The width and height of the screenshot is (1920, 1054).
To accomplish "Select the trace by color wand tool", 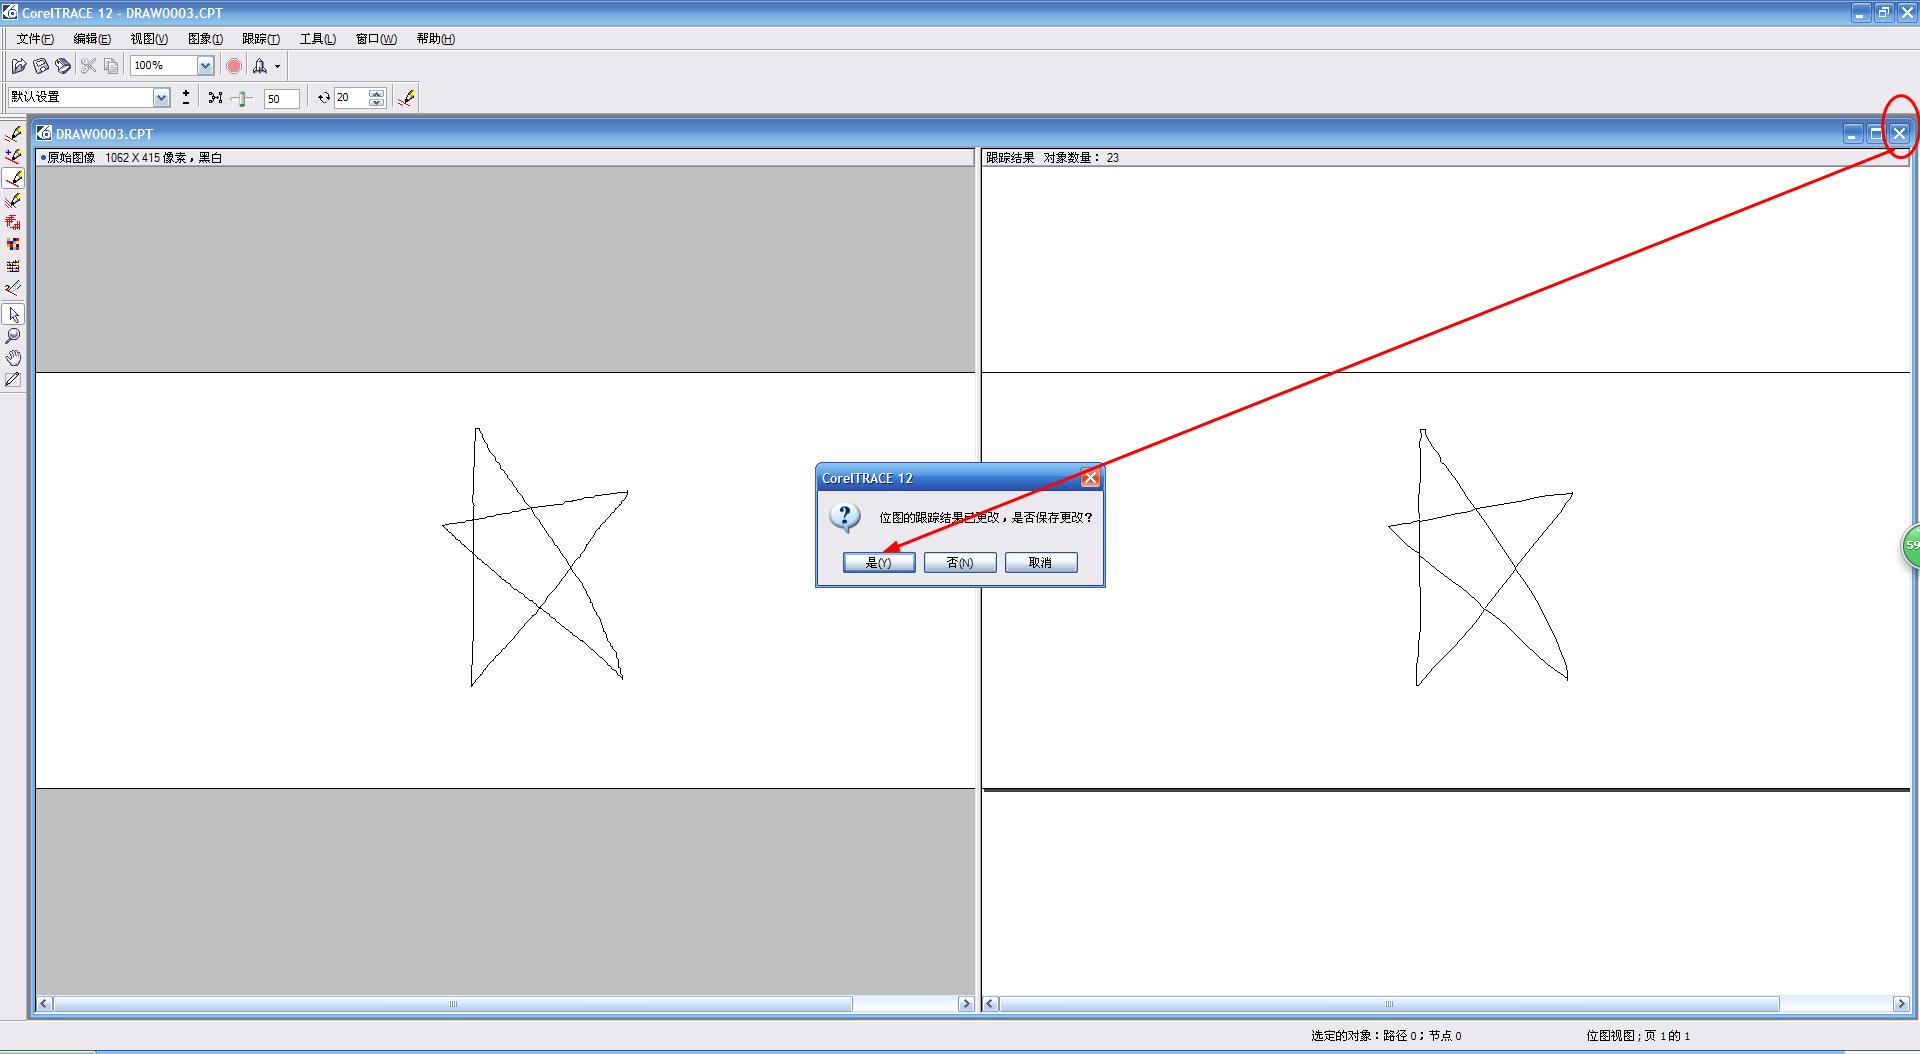I will [x=13, y=288].
